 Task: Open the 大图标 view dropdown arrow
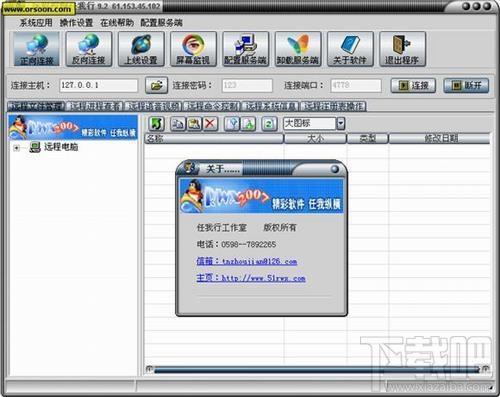(340, 124)
